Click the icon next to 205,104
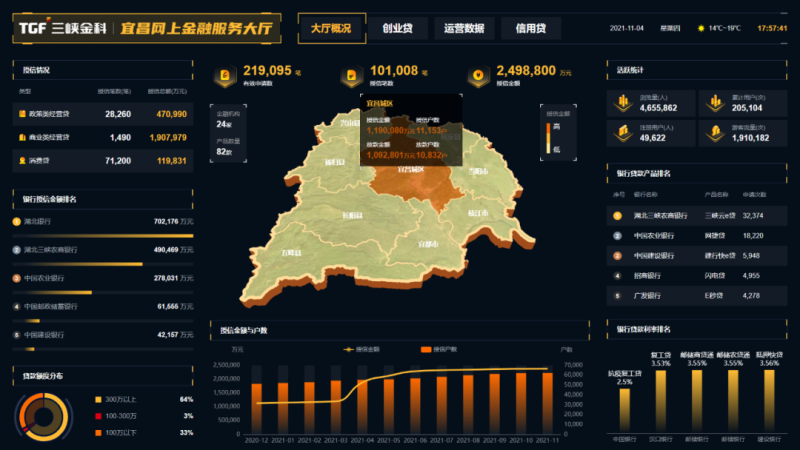 click(716, 103)
